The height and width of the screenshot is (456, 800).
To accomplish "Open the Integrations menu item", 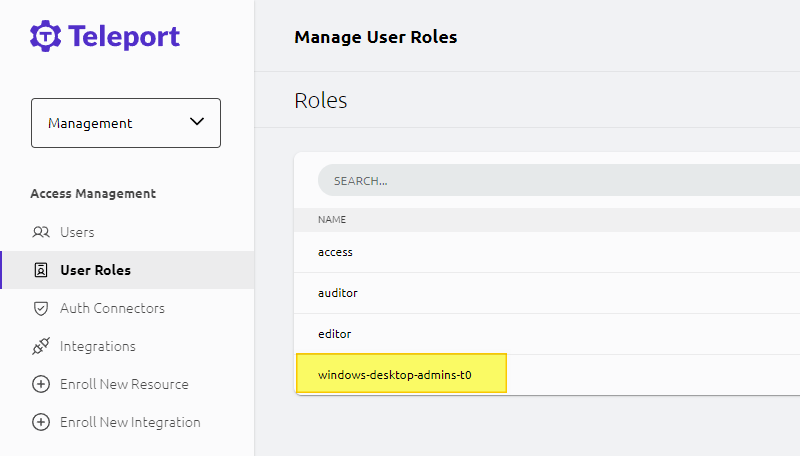I will pyautogui.click(x=97, y=346).
